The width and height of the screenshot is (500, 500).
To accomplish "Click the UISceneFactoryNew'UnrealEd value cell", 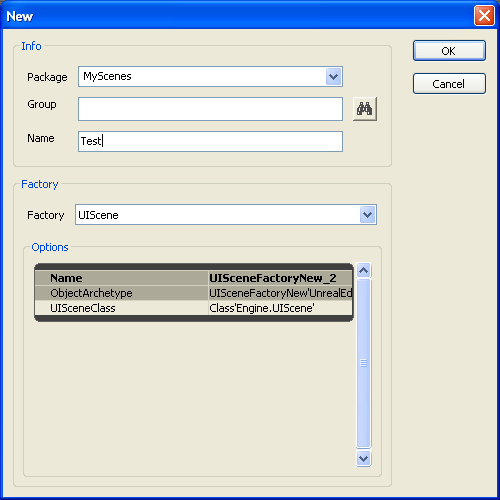I will (x=280, y=293).
